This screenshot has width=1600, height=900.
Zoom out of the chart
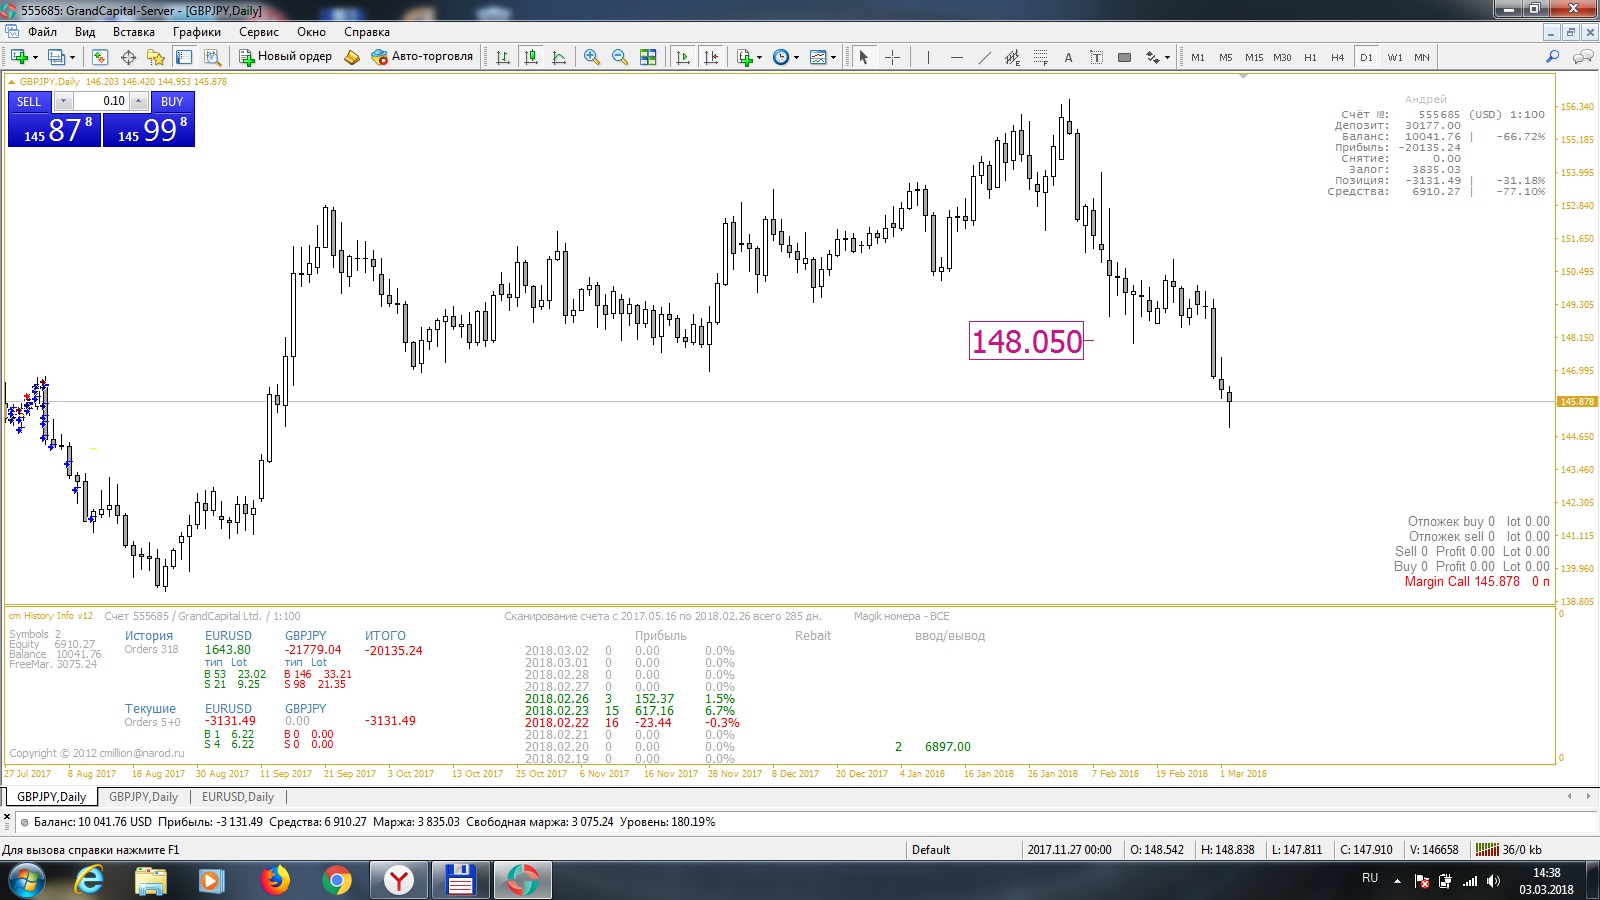(x=620, y=57)
